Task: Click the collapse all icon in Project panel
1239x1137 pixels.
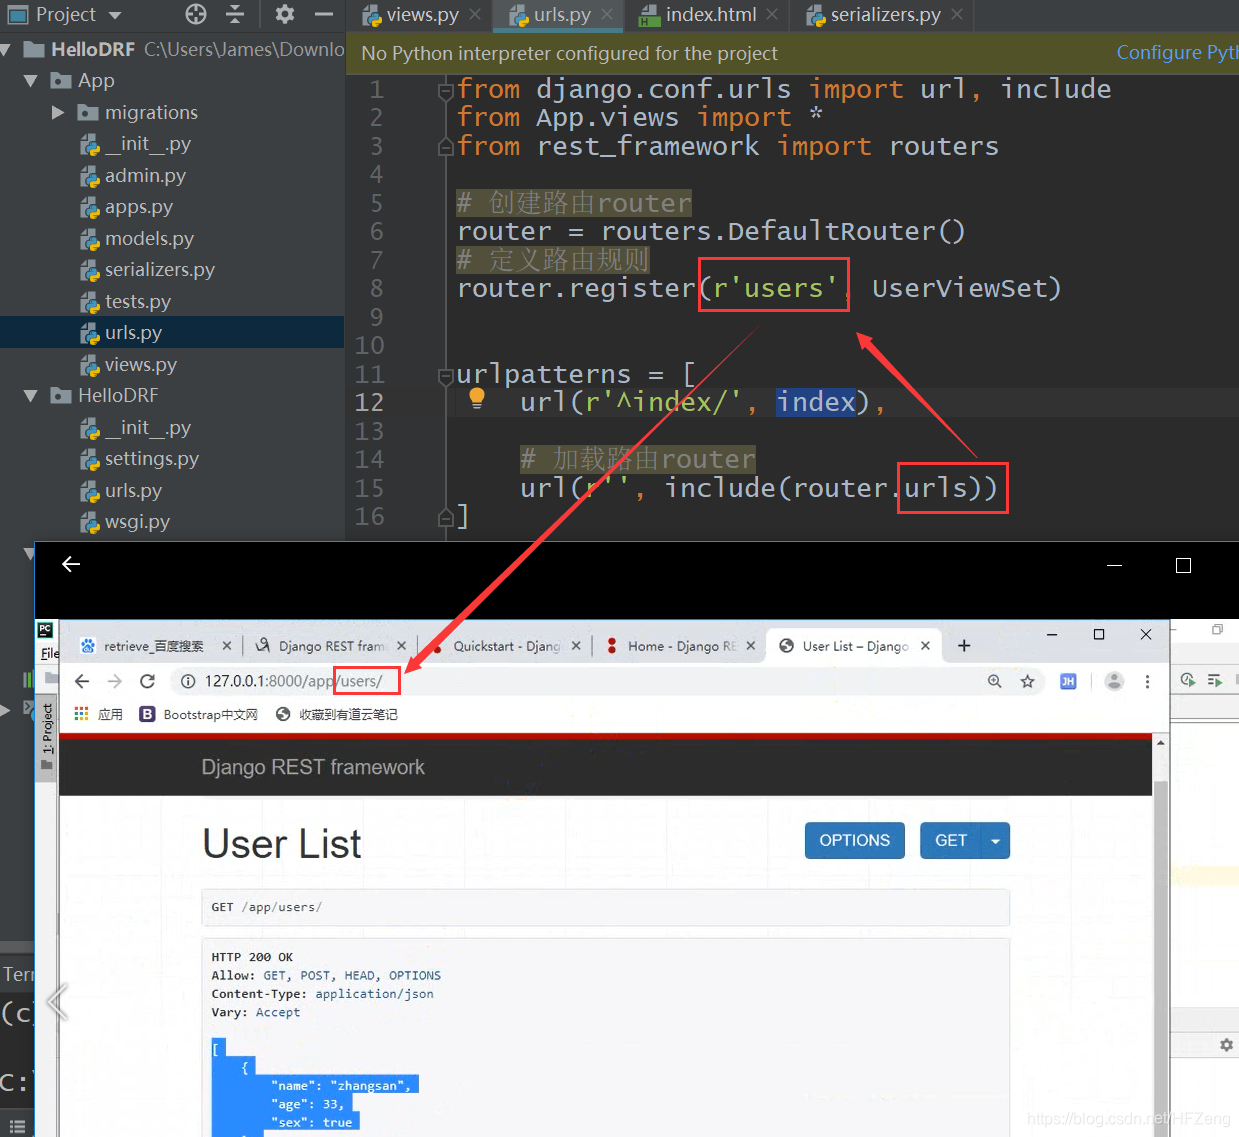Action: click(235, 14)
